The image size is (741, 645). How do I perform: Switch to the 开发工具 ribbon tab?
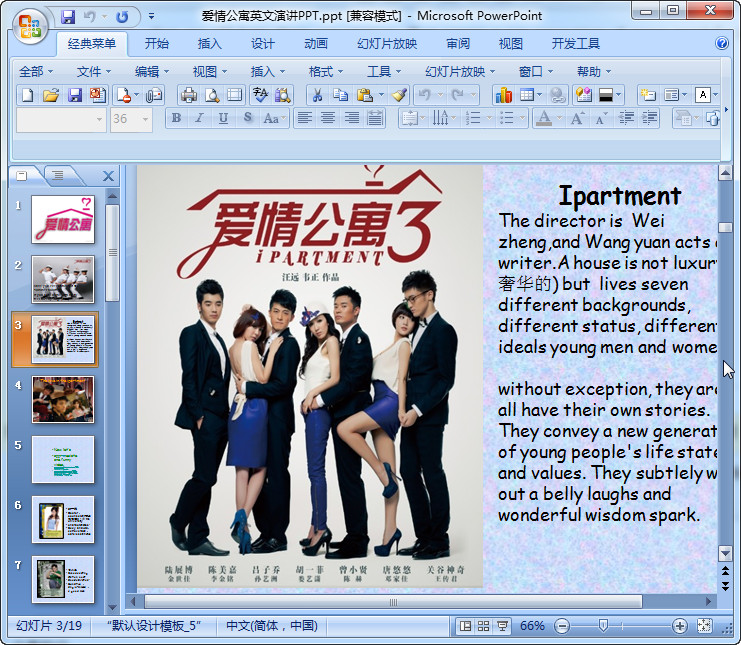click(576, 44)
